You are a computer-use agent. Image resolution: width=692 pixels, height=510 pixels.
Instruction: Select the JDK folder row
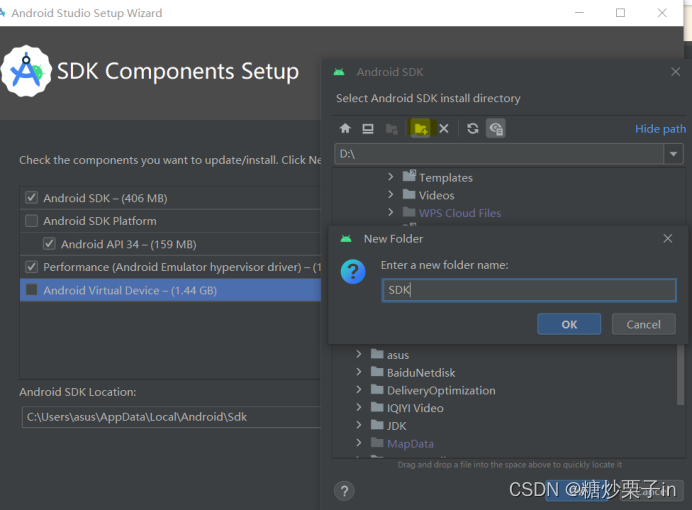397,426
